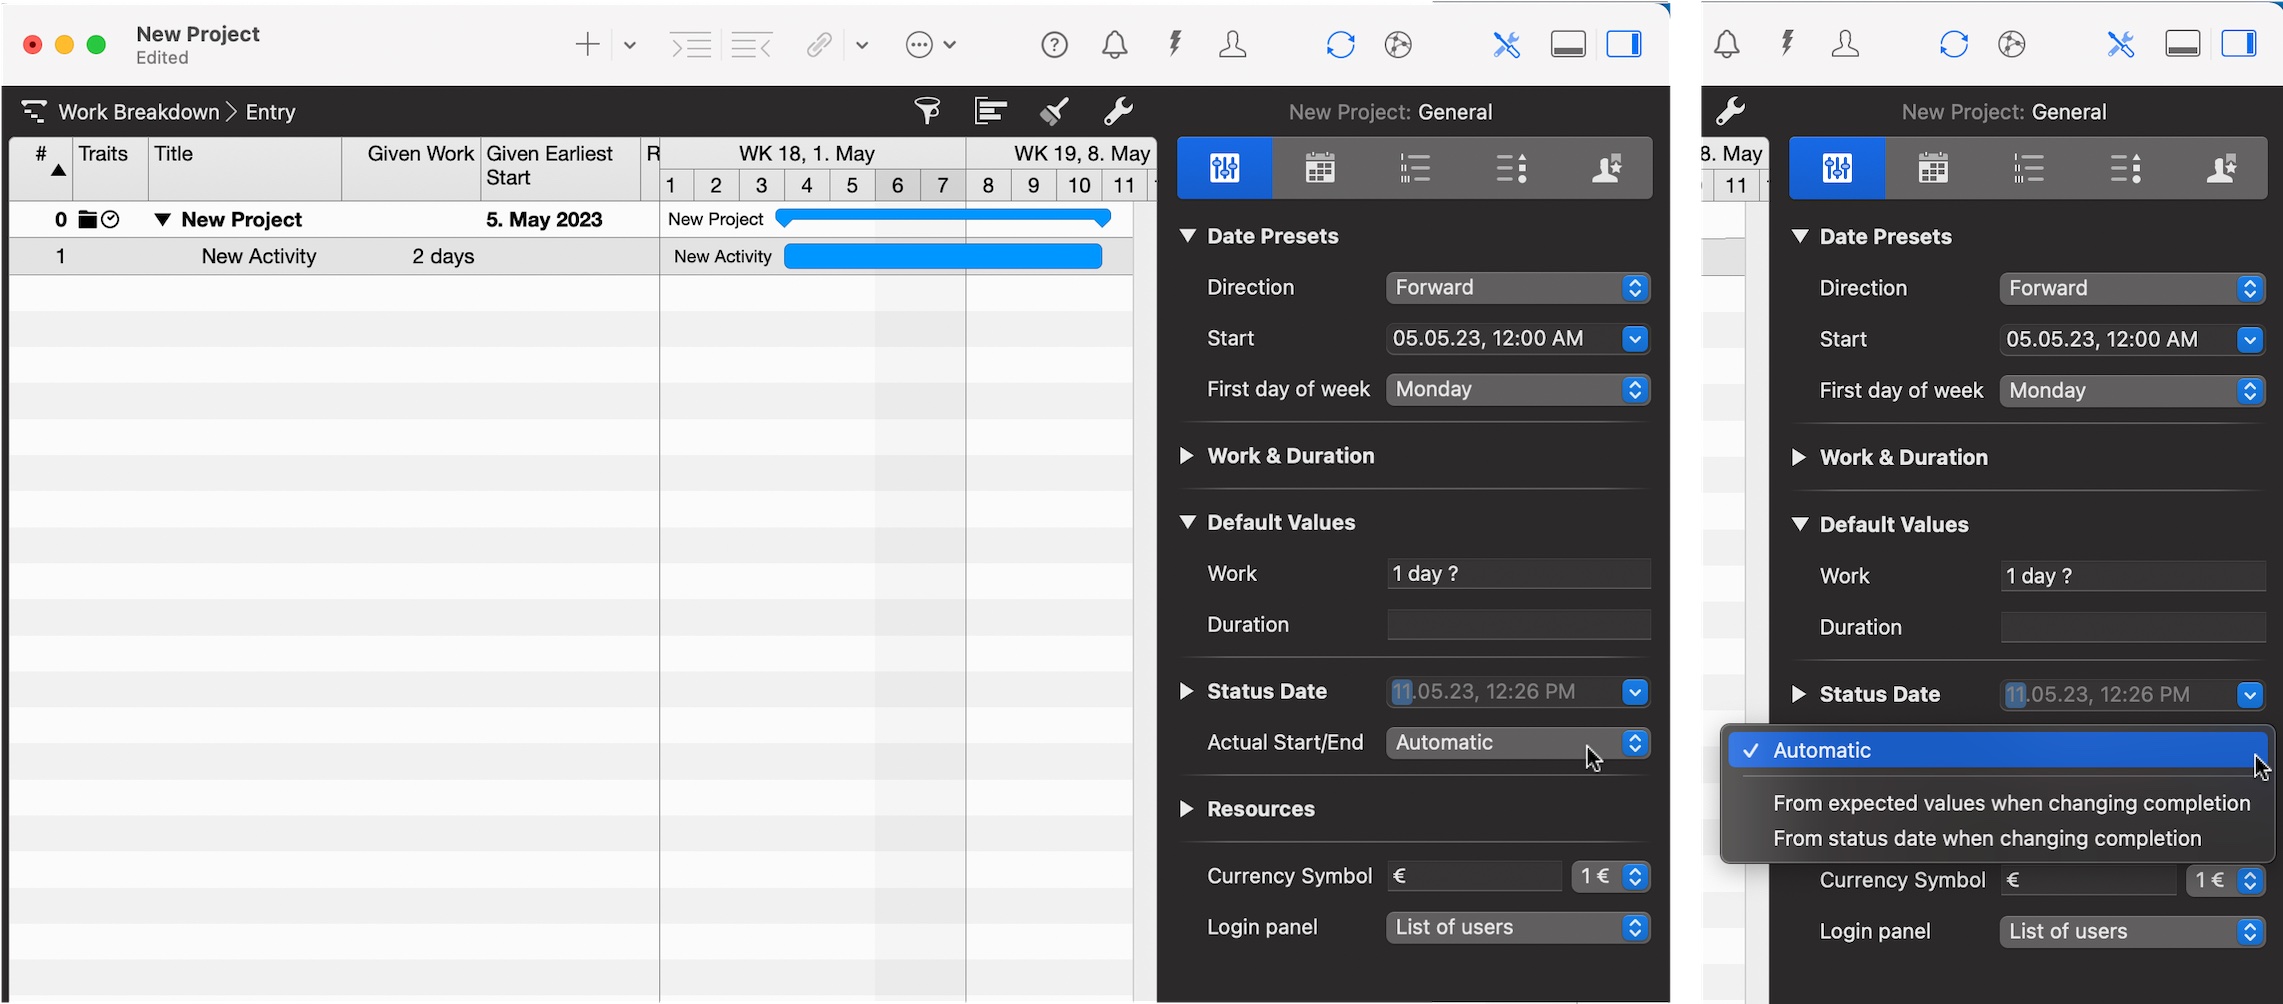
Task: Click the 2 days Given Work cell
Action: pyautogui.click(x=443, y=257)
